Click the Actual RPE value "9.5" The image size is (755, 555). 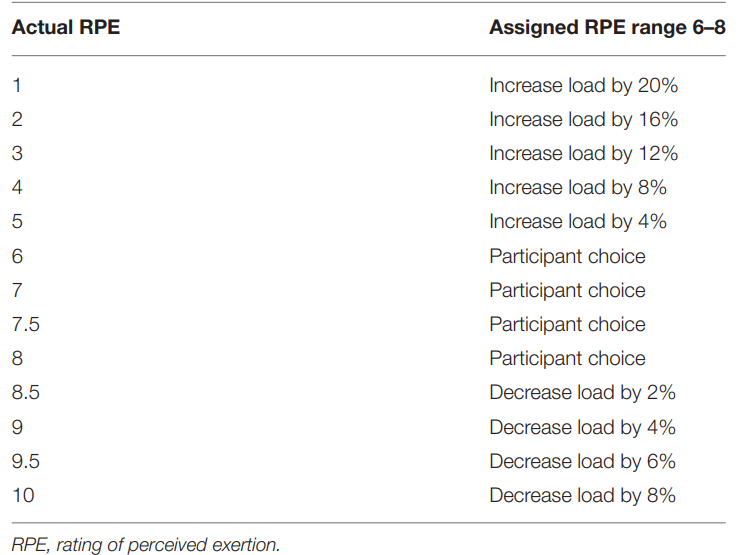click(25, 461)
